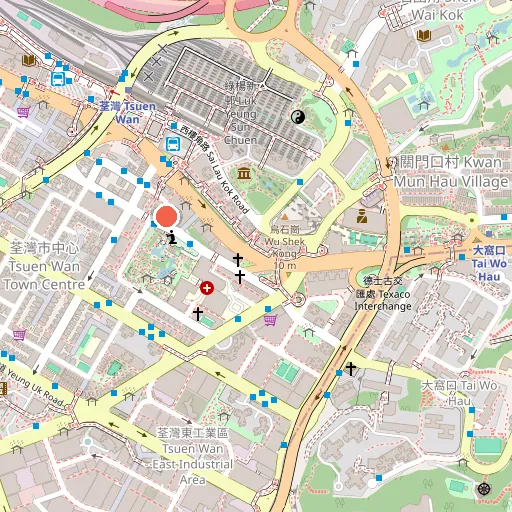Click the Tsuen Wan station label
The height and width of the screenshot is (512, 512).
[x=128, y=113]
